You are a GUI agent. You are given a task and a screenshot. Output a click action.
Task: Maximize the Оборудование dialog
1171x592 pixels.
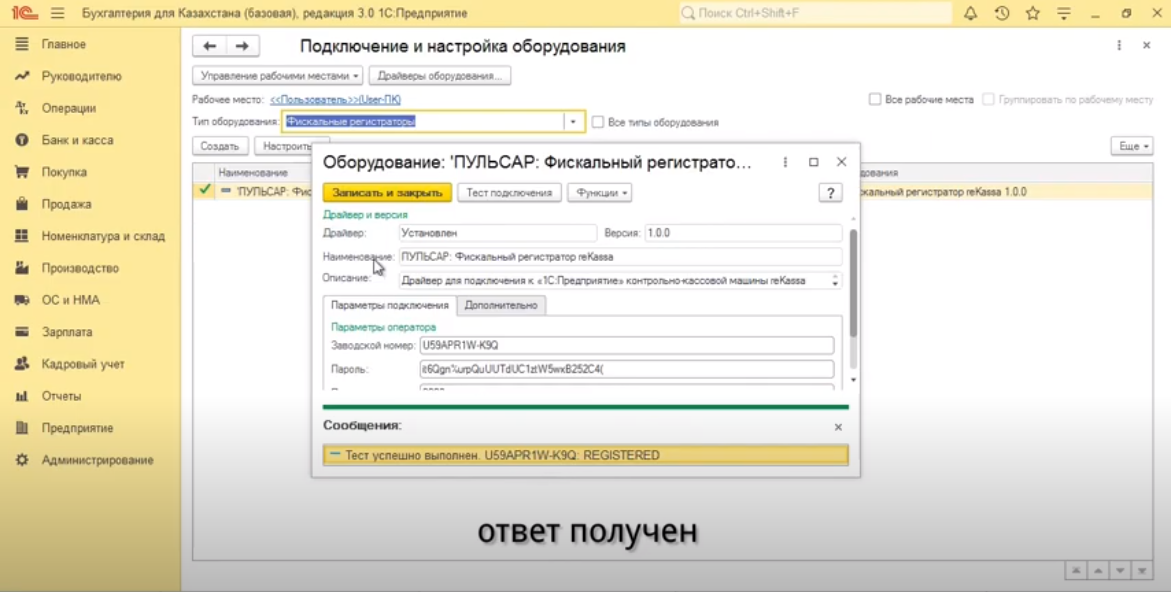[x=813, y=162]
